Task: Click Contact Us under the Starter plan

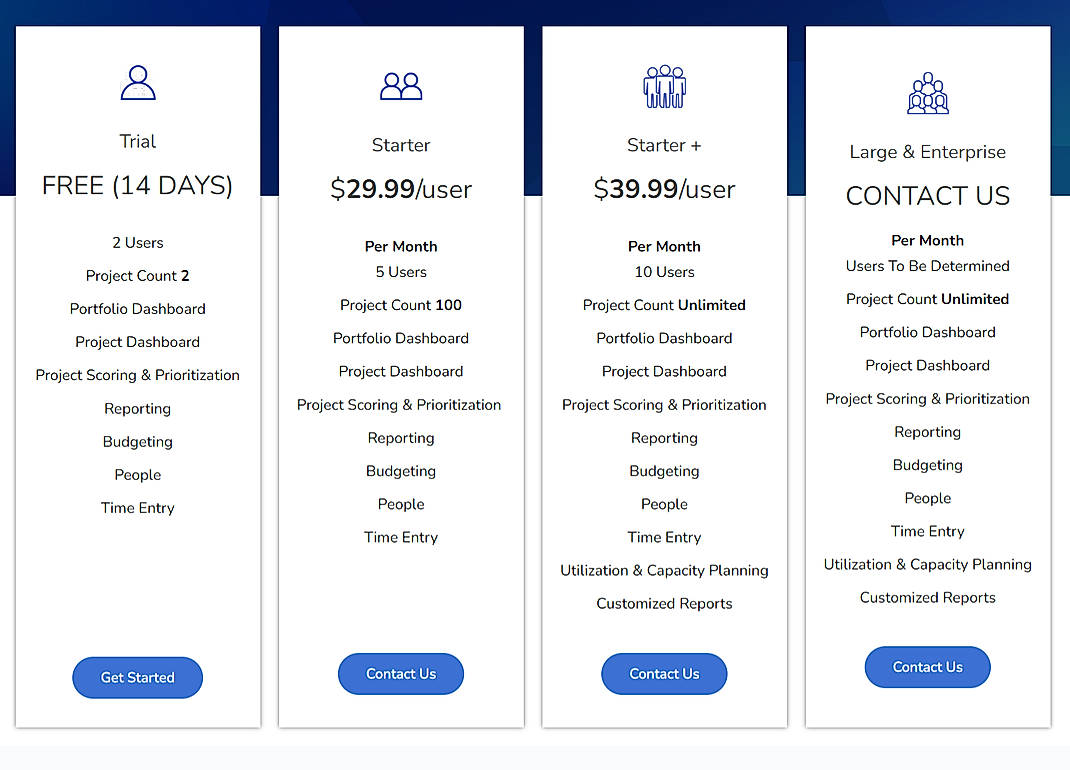Action: pos(401,673)
